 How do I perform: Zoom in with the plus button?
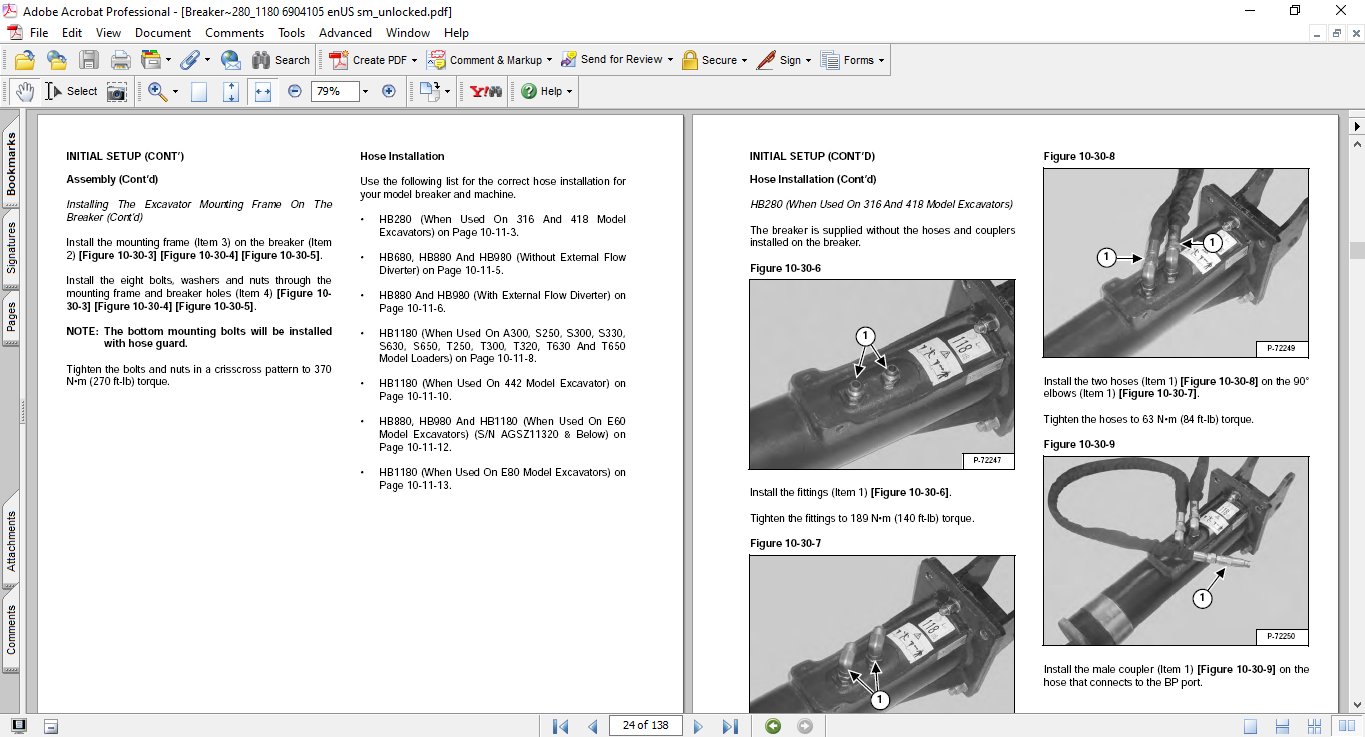pos(389,91)
